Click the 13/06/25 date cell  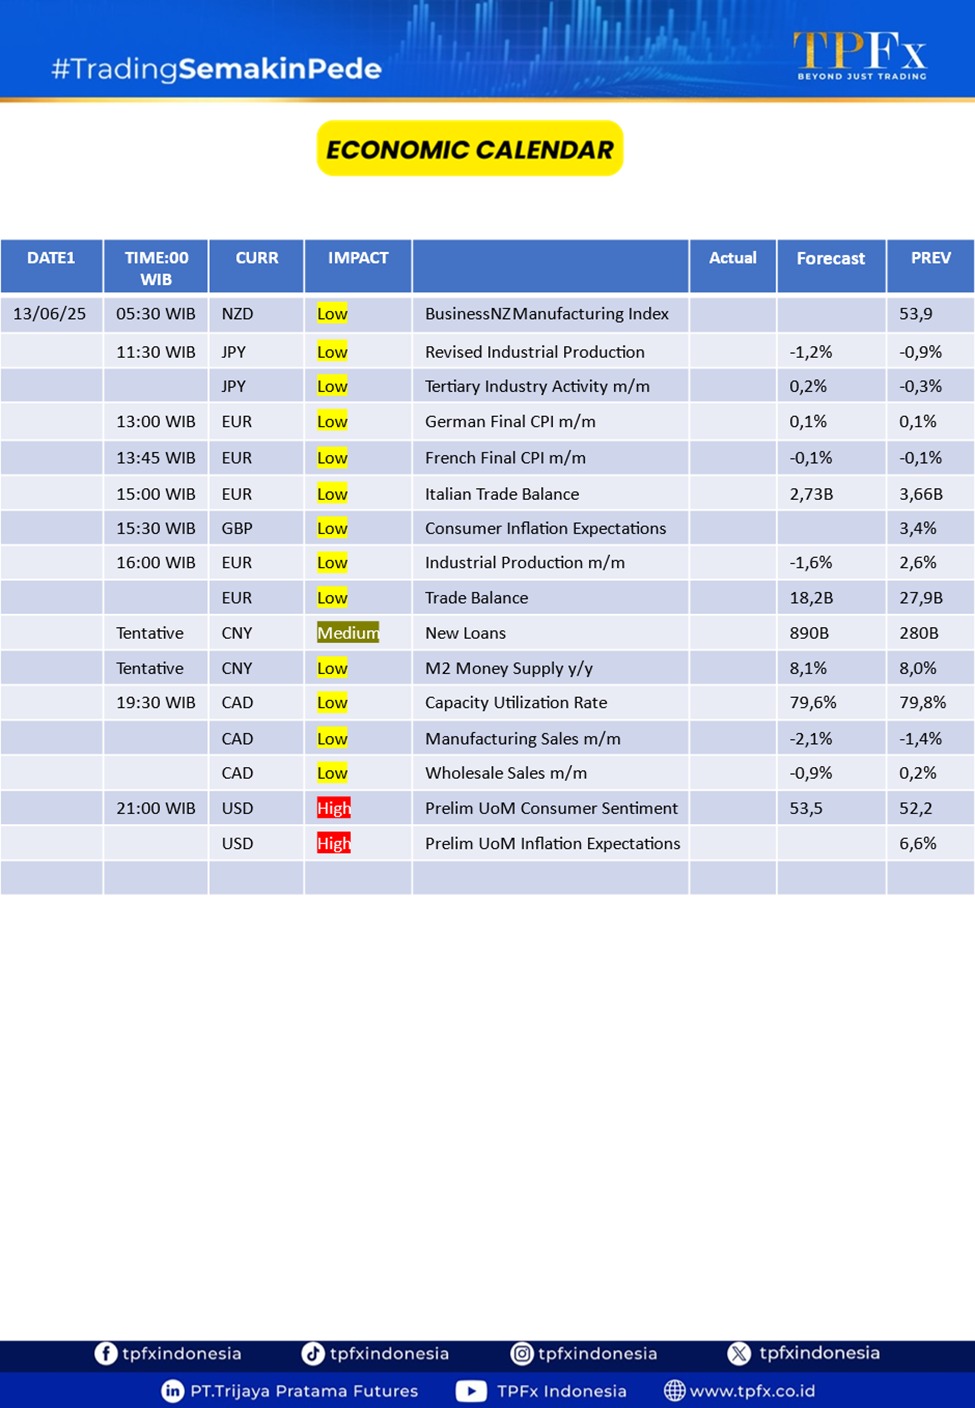point(50,314)
